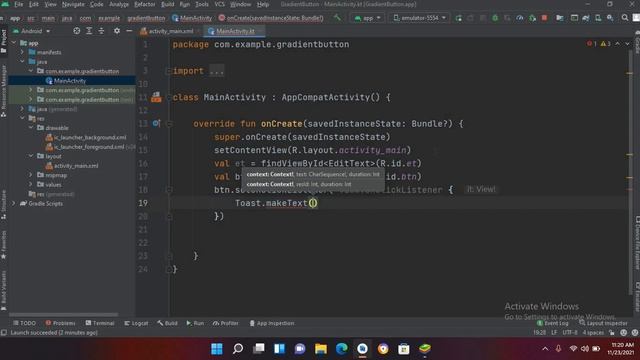Viewport: 640px width, 360px height.
Task: Open the Profiler tool window
Action: click(226, 323)
